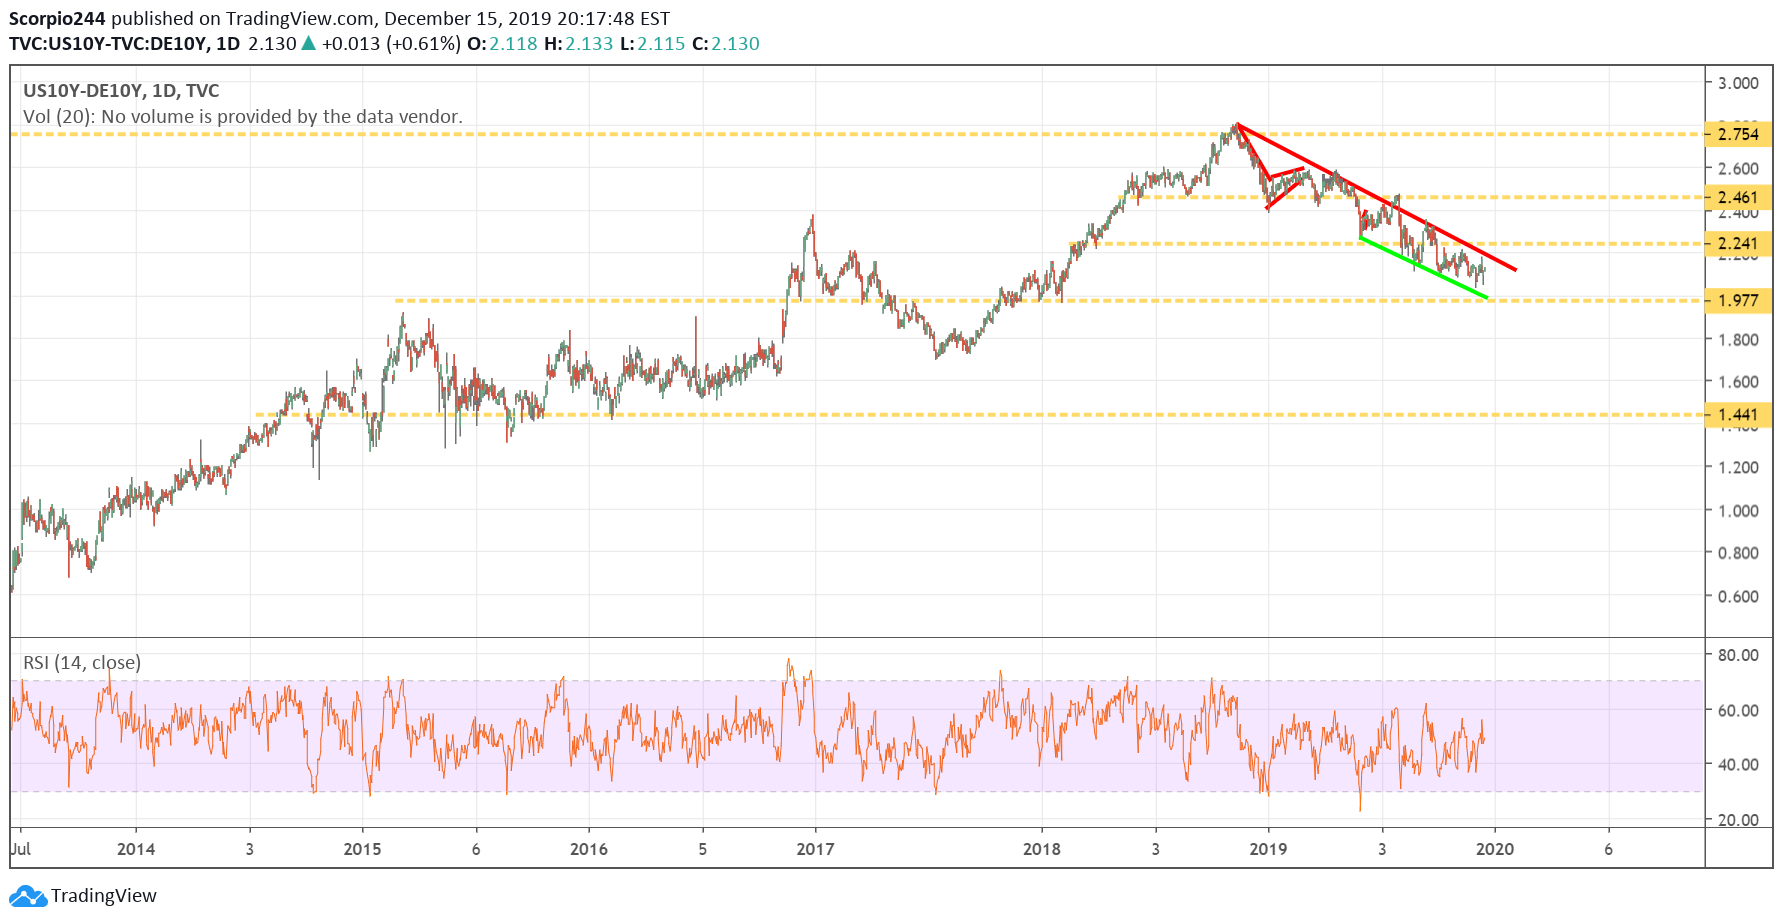Click the high value H:2.133
Screen dimensions: 1783x923
(579, 43)
